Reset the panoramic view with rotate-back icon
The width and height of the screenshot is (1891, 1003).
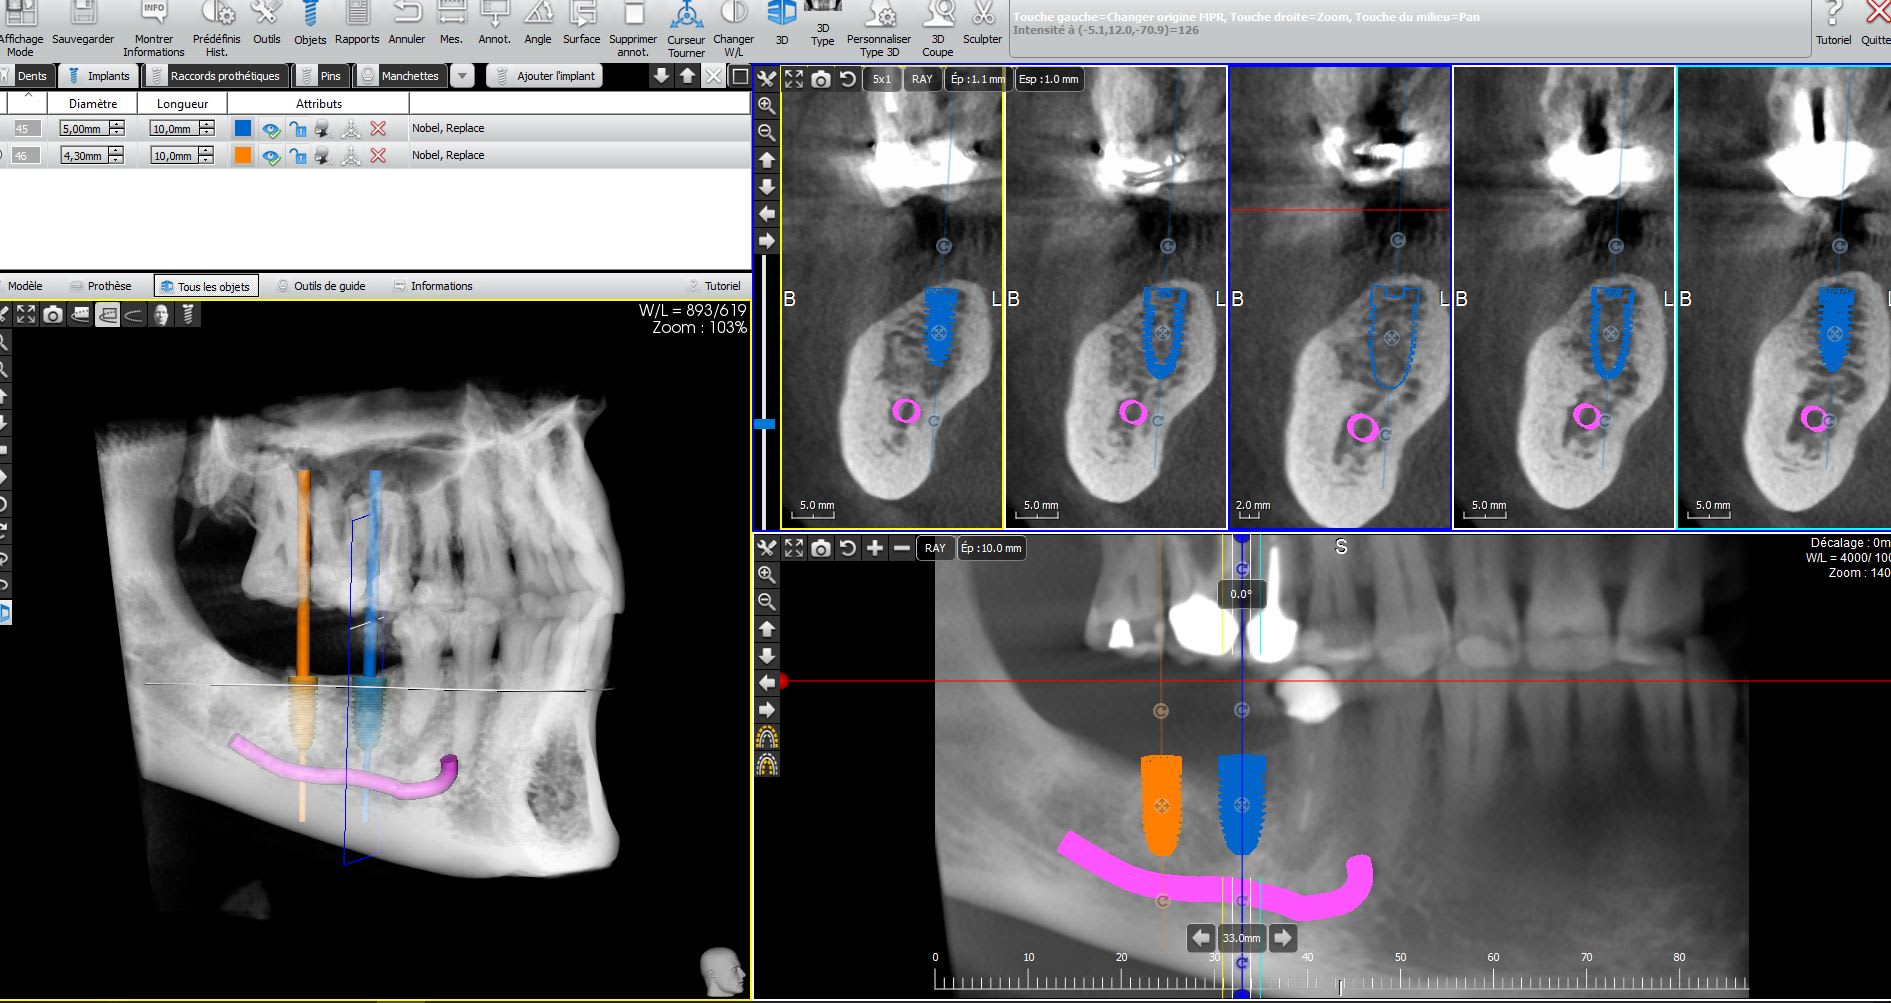847,548
